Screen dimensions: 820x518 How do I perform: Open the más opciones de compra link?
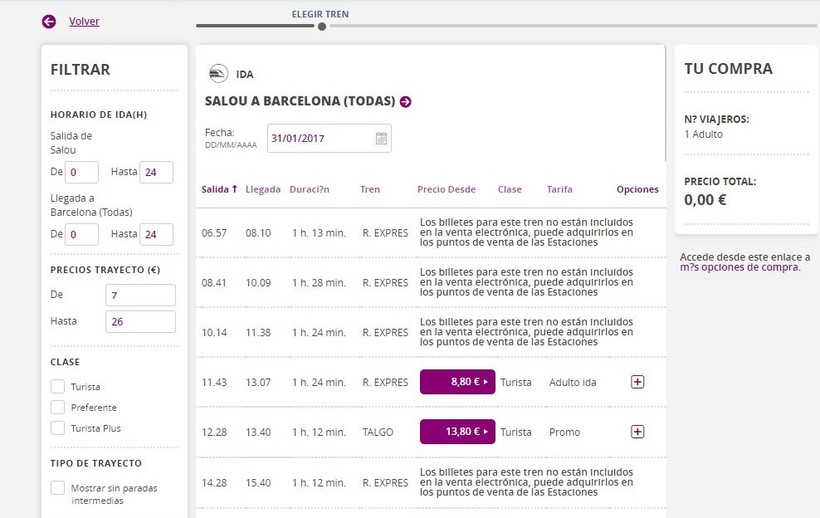(x=740, y=267)
